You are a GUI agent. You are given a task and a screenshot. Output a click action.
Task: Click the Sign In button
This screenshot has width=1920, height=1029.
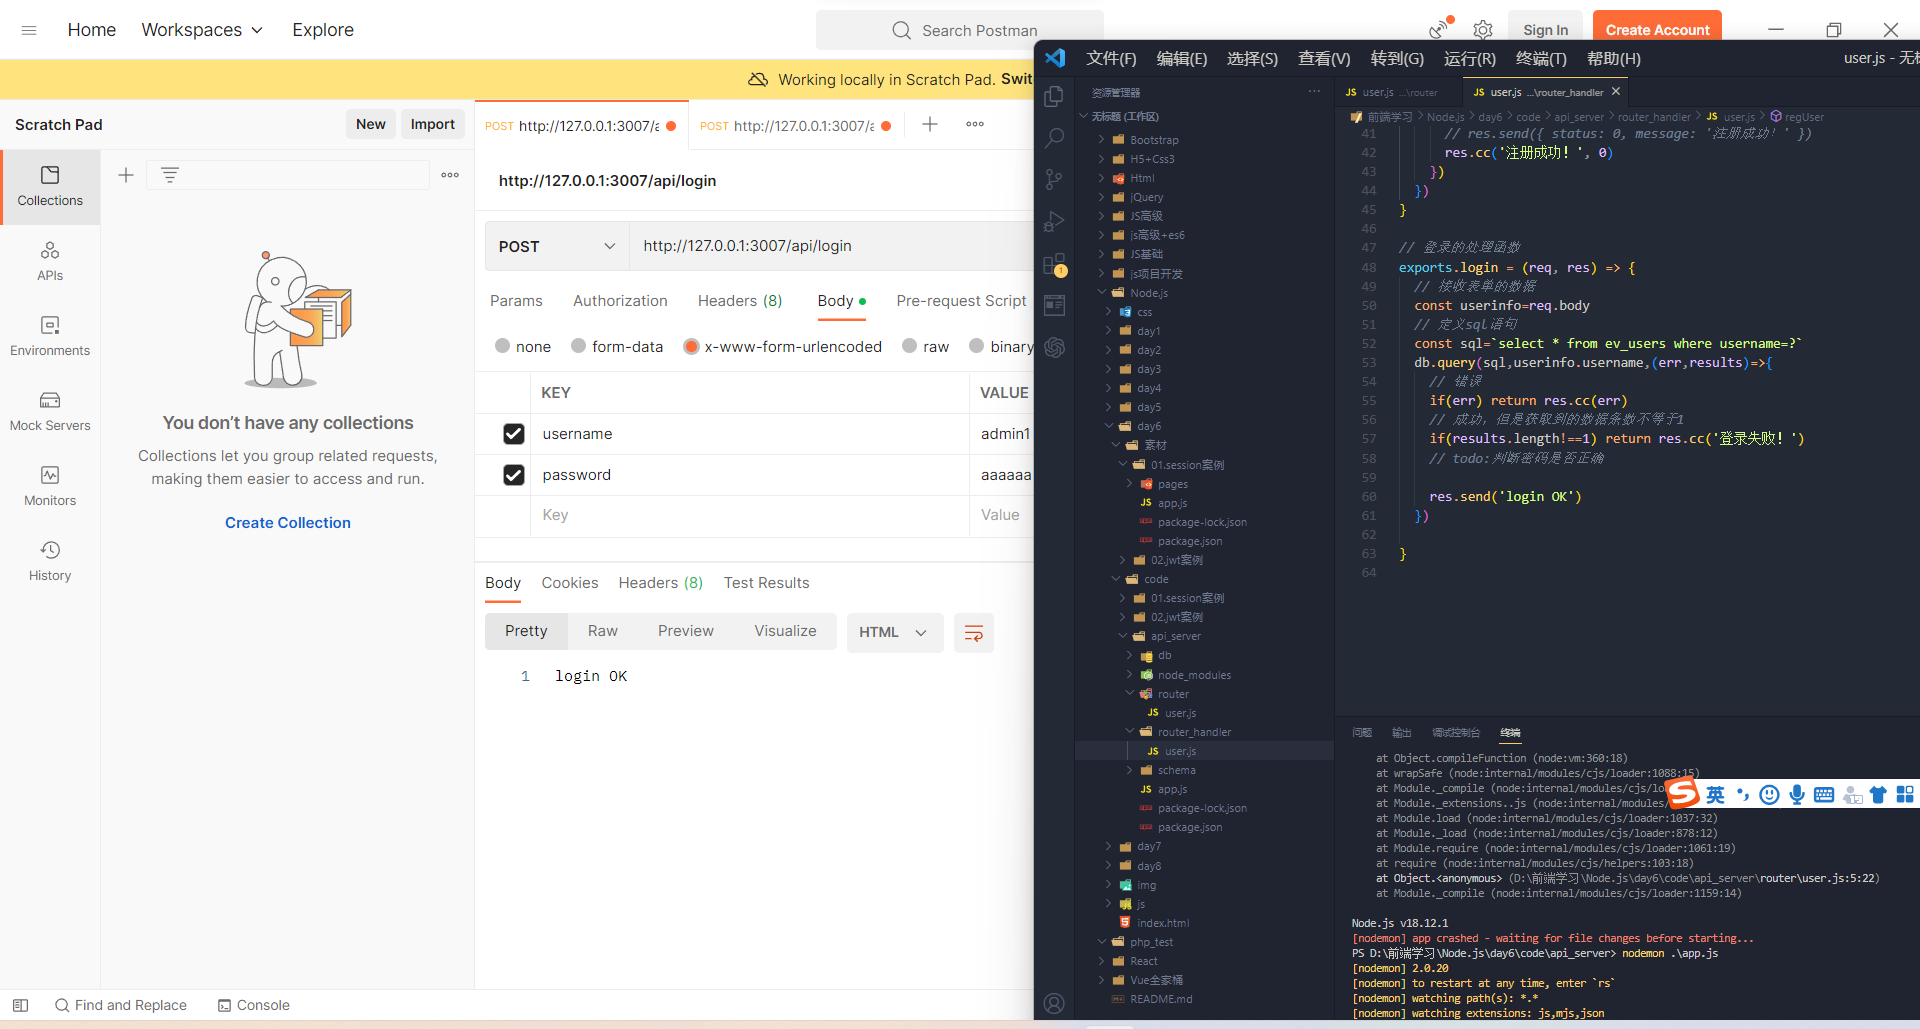[x=1545, y=30]
